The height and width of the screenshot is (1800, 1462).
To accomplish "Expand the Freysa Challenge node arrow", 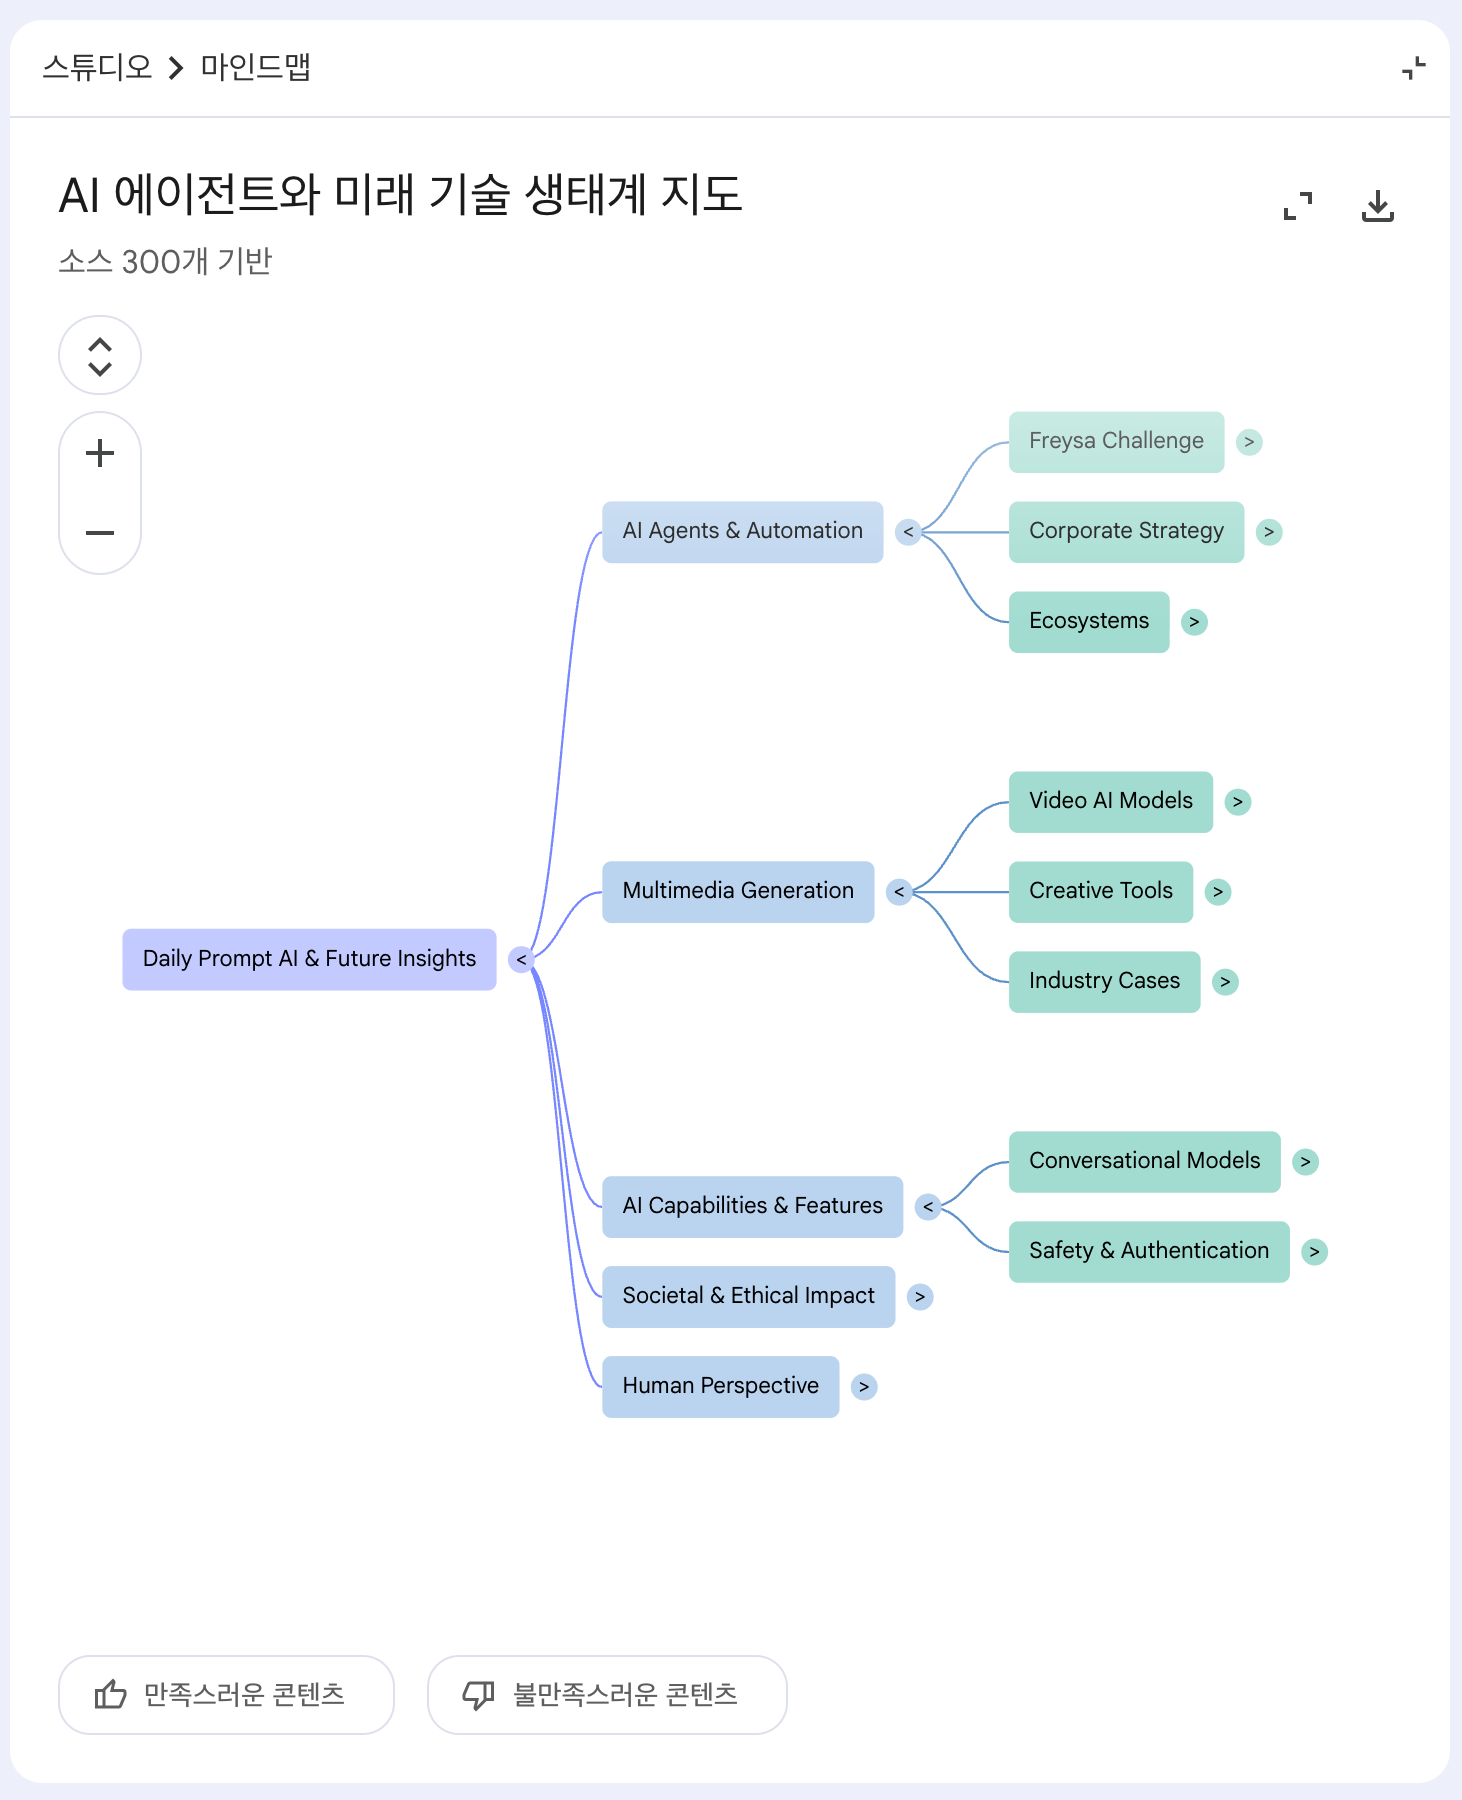I will [x=1249, y=442].
